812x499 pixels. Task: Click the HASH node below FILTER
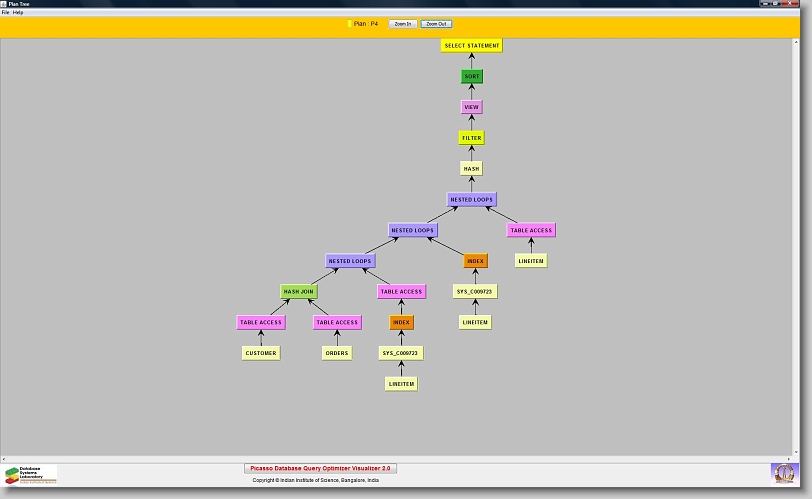[x=472, y=169]
